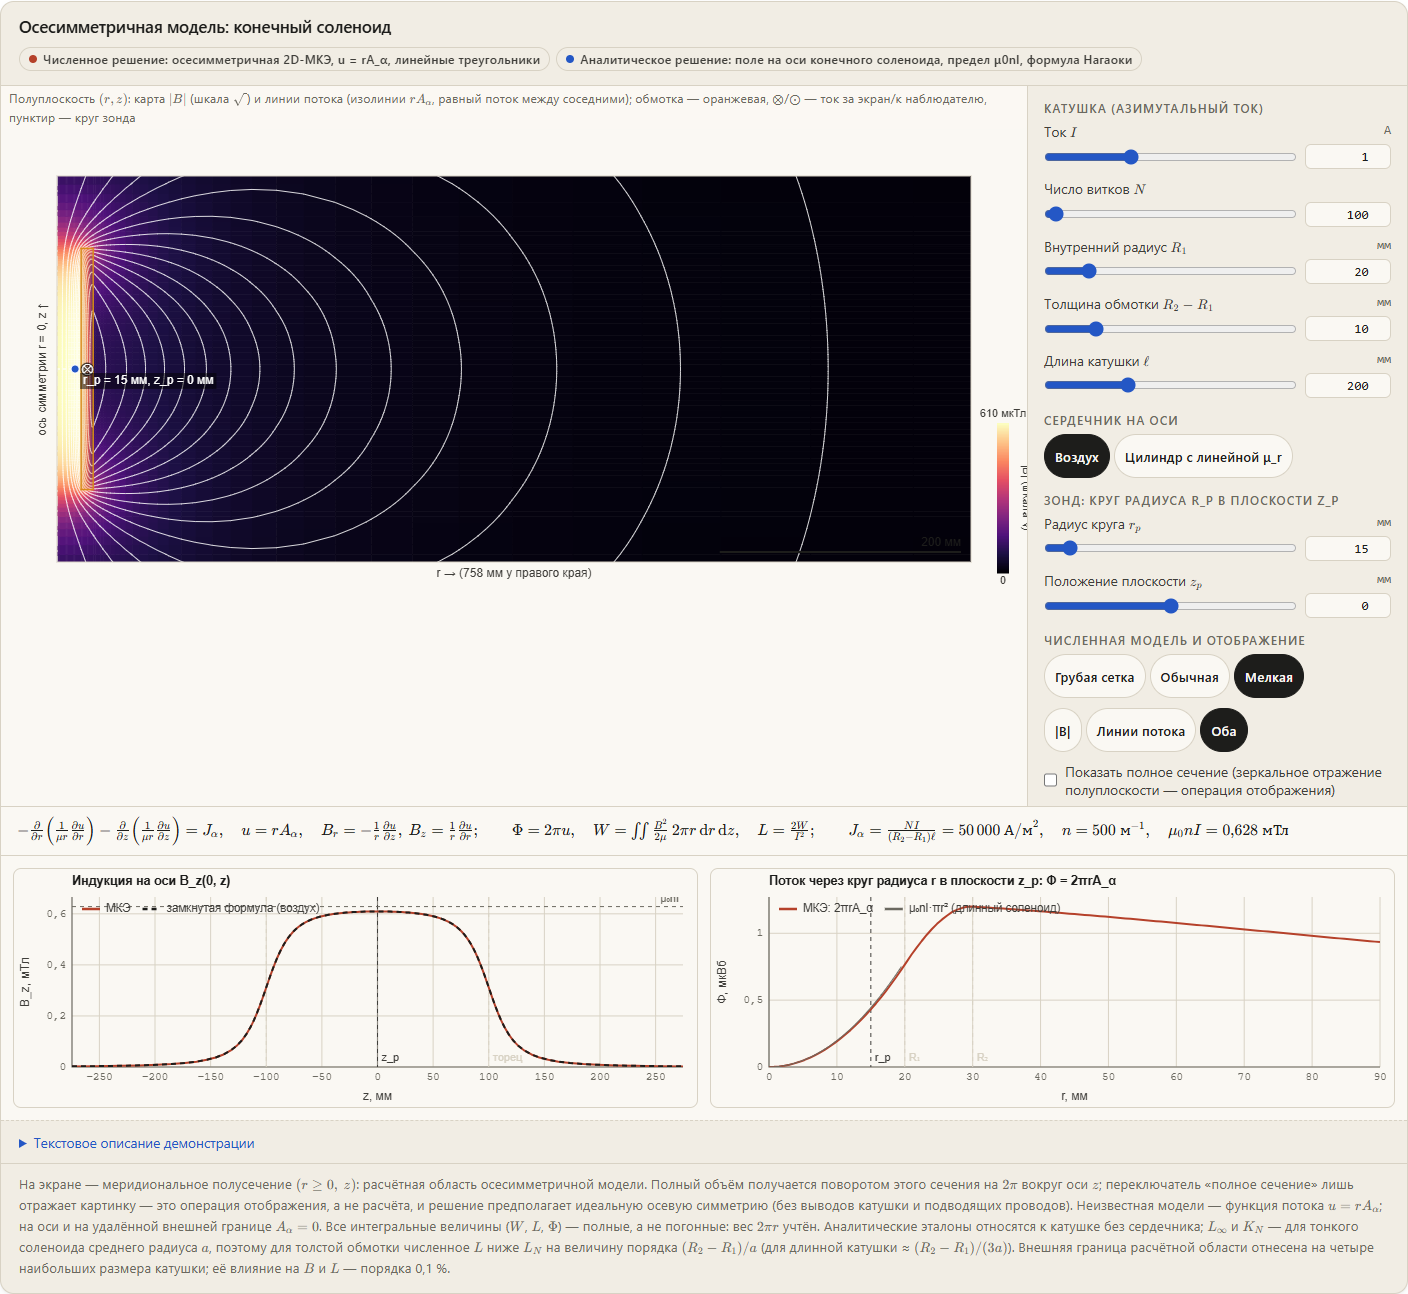Screen dimensions: 1408x1294
Task: Focus the Ток I value field
Action: click(1348, 157)
